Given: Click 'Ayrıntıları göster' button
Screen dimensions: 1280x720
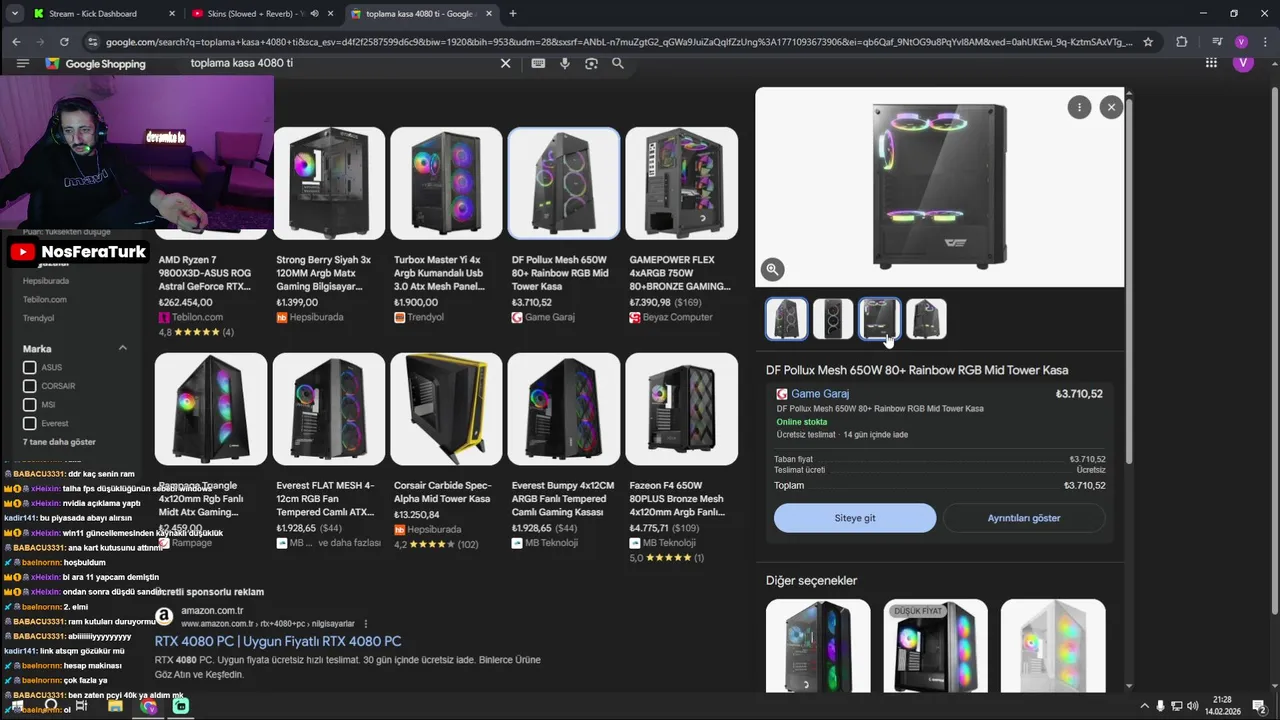Looking at the screenshot, I should point(1024,518).
